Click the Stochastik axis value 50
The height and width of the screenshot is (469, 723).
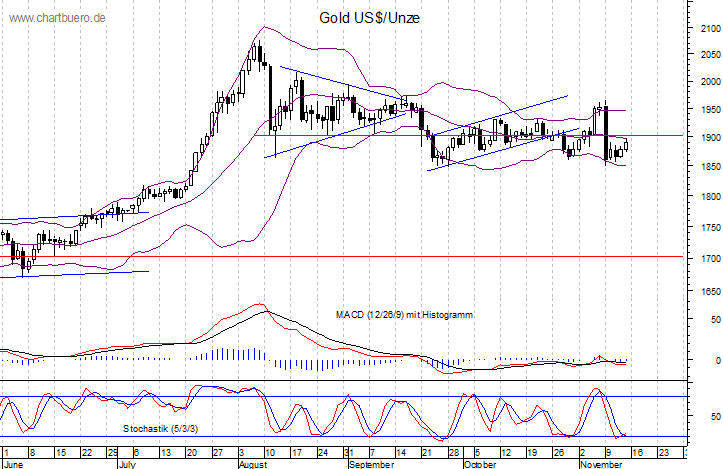[716, 416]
